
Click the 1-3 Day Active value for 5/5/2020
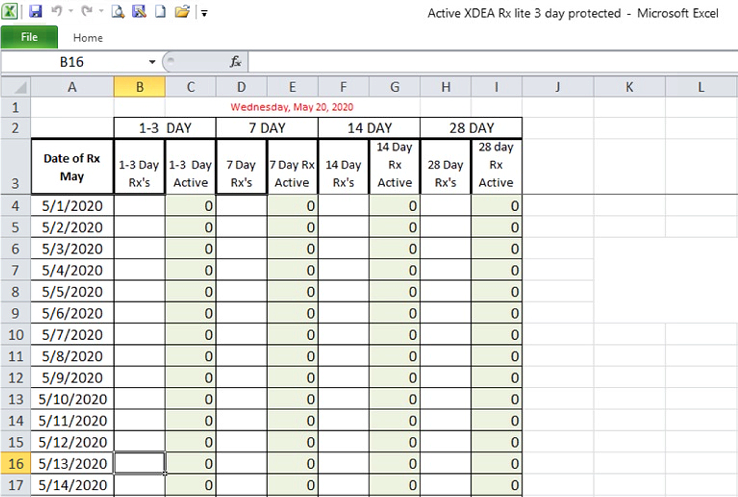click(x=191, y=292)
